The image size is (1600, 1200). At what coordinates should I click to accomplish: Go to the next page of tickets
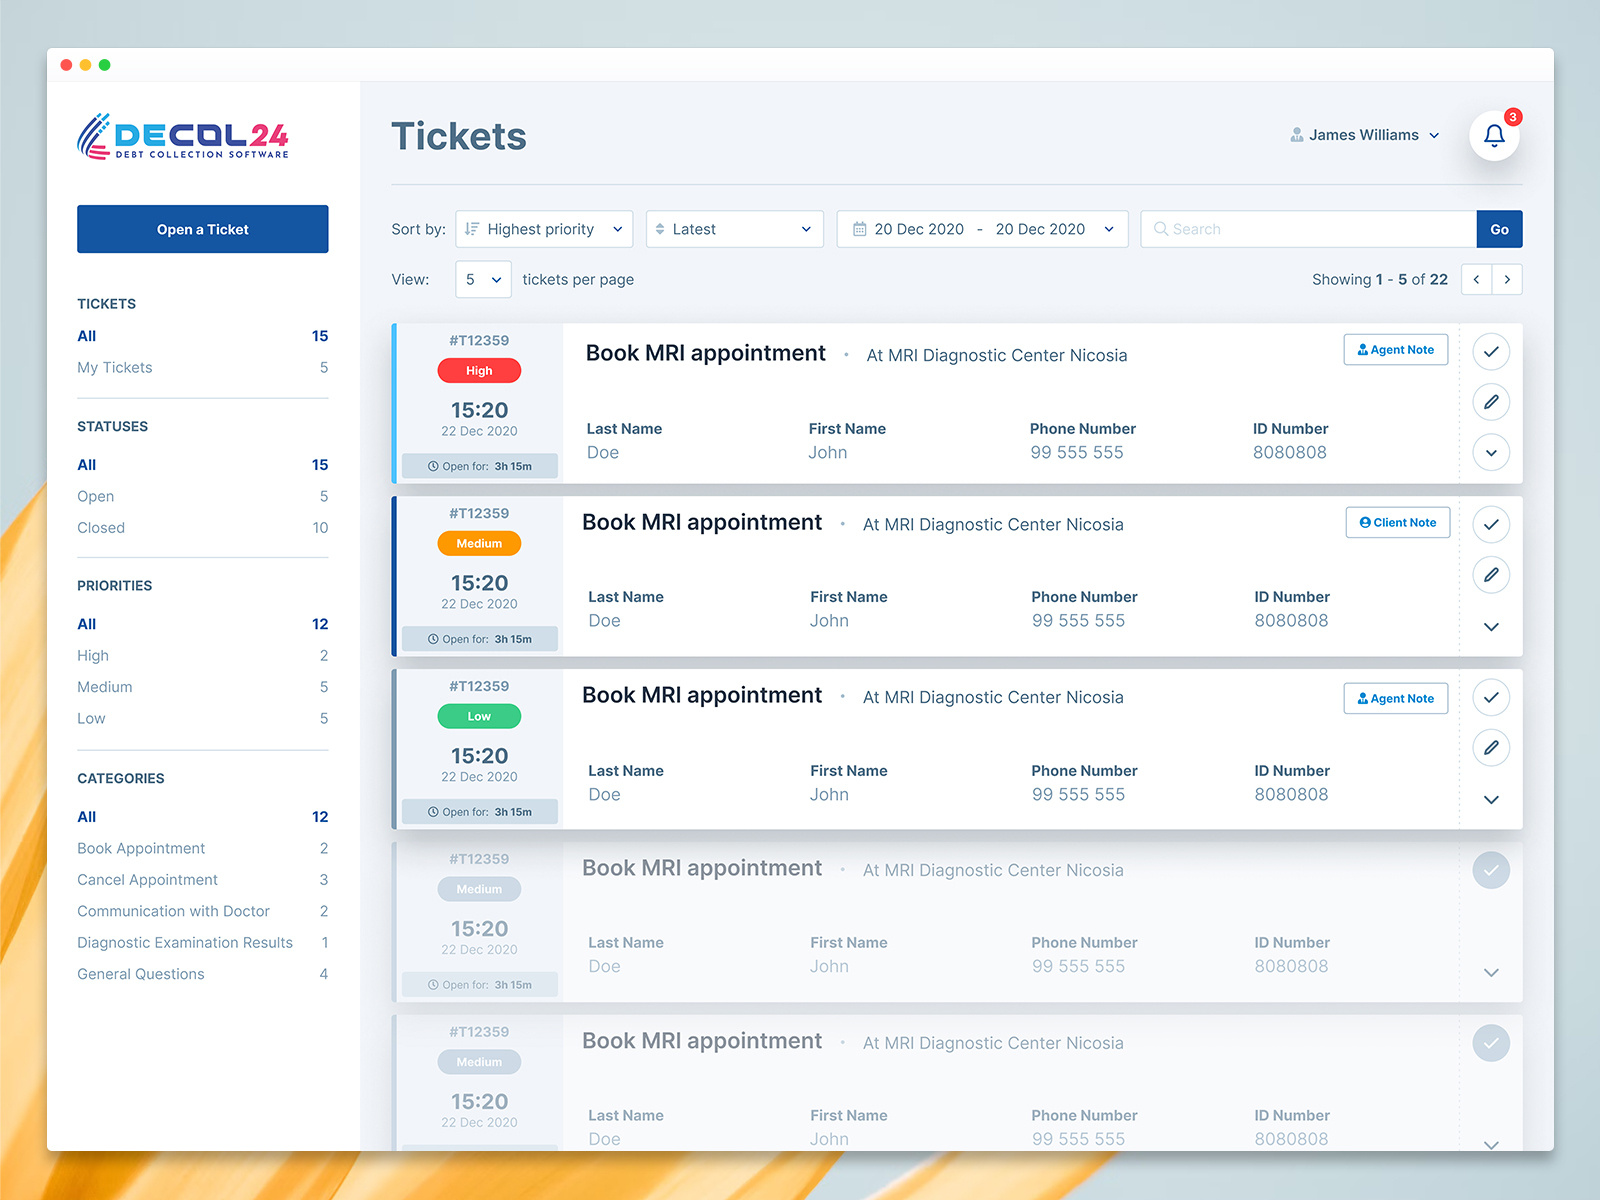(x=1507, y=279)
